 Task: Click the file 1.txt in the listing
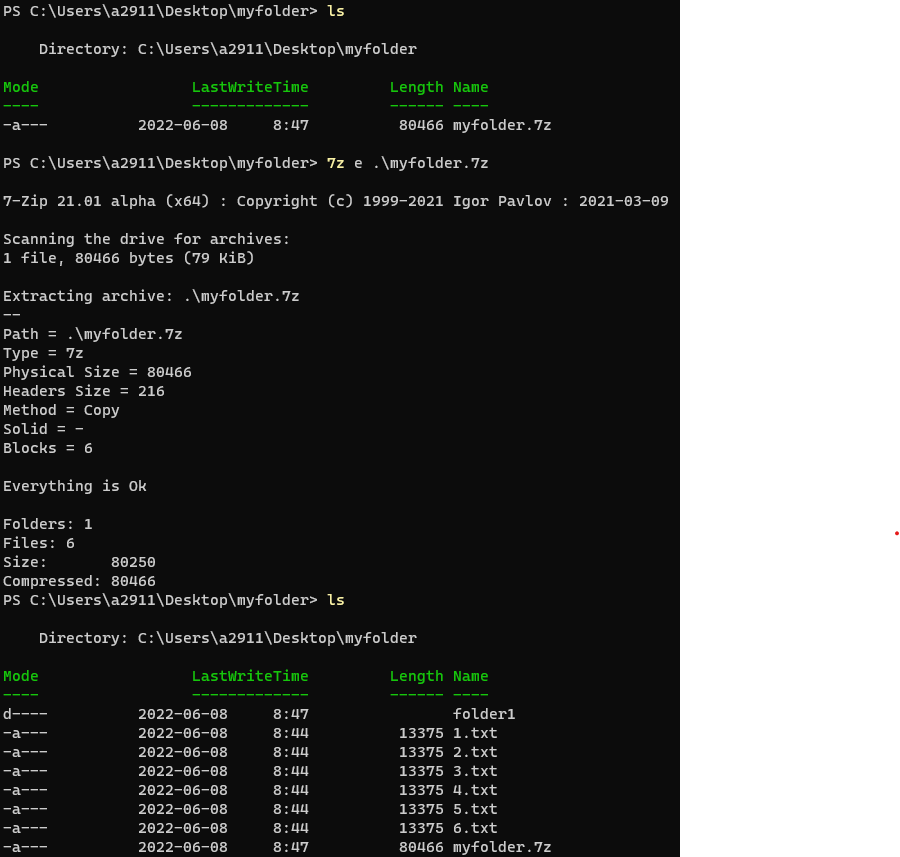(x=474, y=732)
